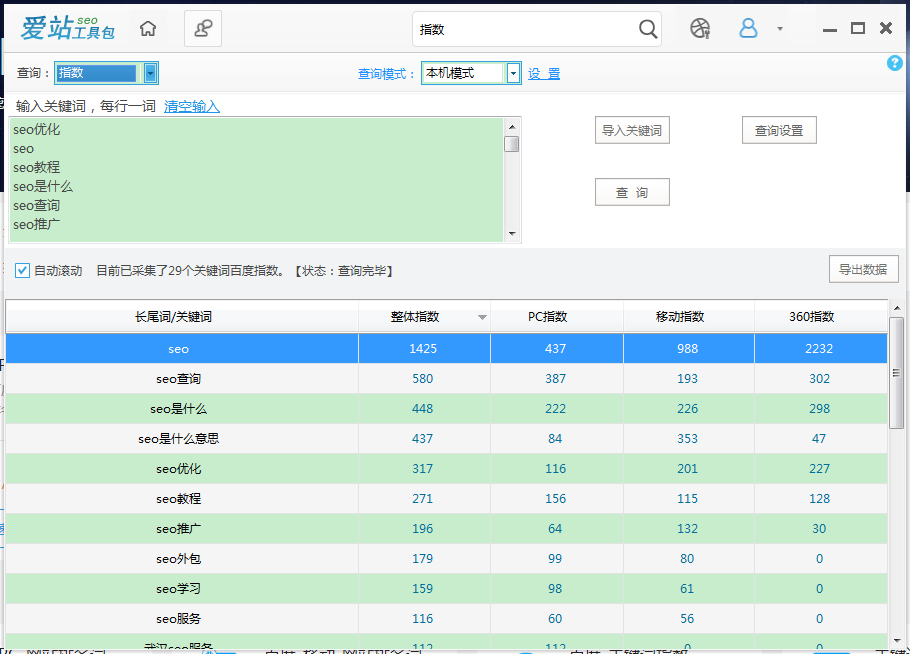Open the blue help question mark icon
The width and height of the screenshot is (910, 654).
pos(895,63)
